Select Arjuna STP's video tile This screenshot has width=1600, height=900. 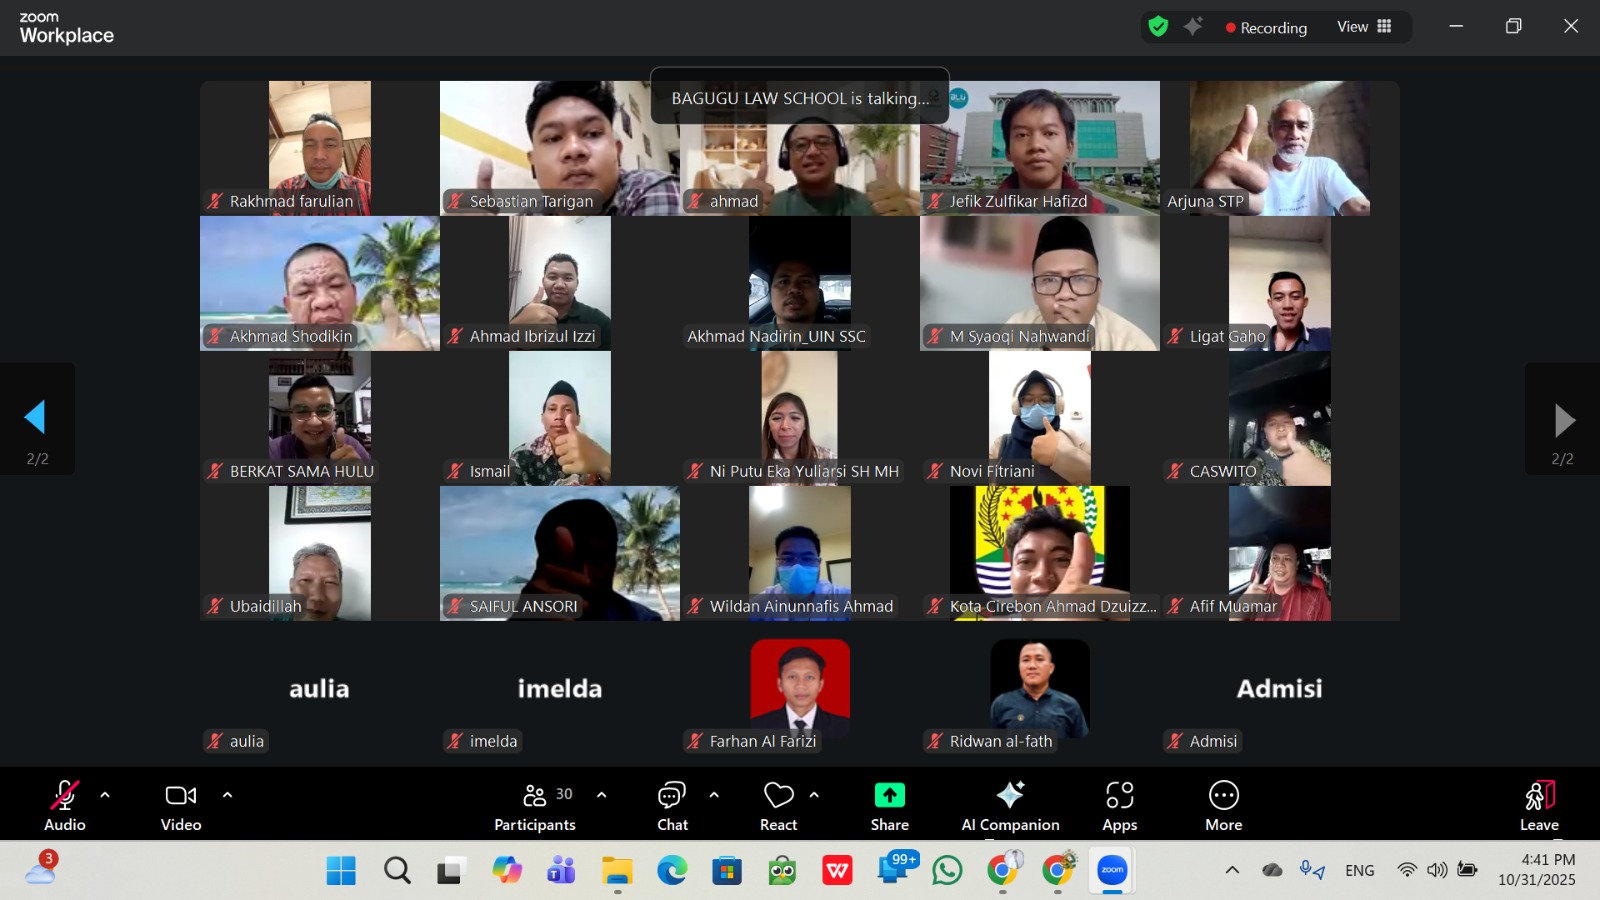1279,148
